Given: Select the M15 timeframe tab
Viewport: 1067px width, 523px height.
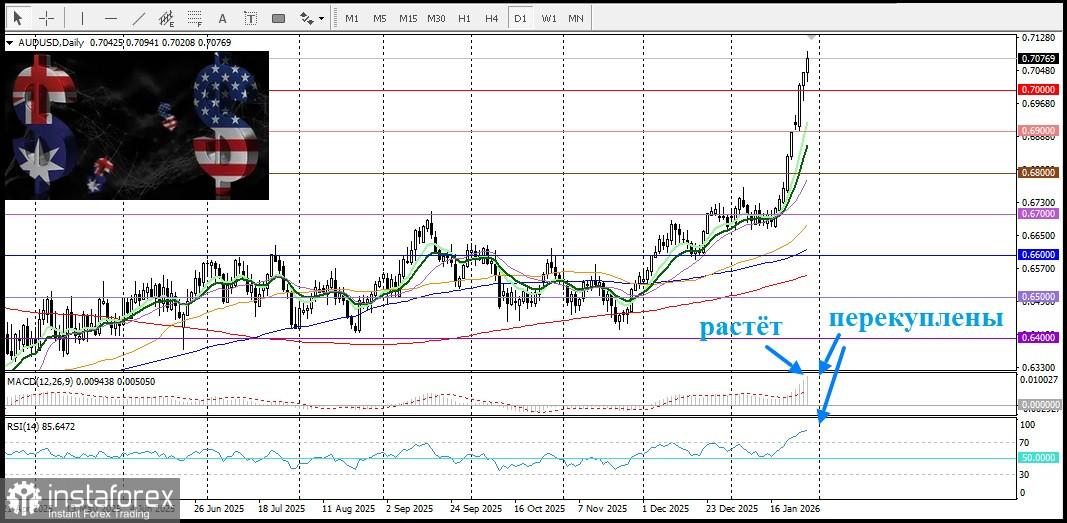Looking at the screenshot, I should click(x=407, y=18).
